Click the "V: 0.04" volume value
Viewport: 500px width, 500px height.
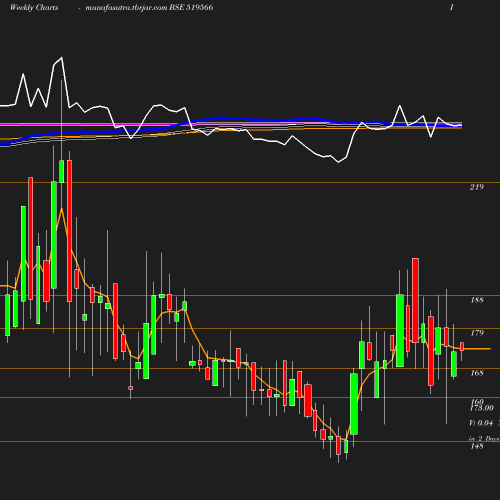(x=481, y=423)
